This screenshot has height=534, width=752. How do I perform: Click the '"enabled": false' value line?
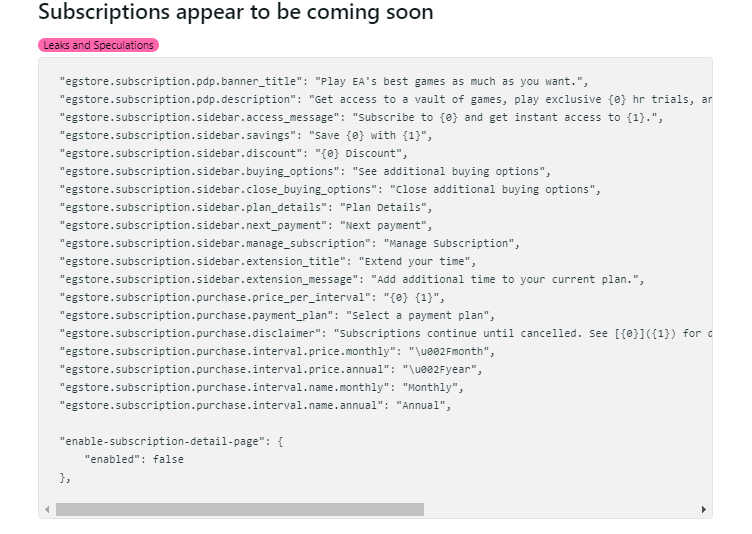[x=134, y=459]
